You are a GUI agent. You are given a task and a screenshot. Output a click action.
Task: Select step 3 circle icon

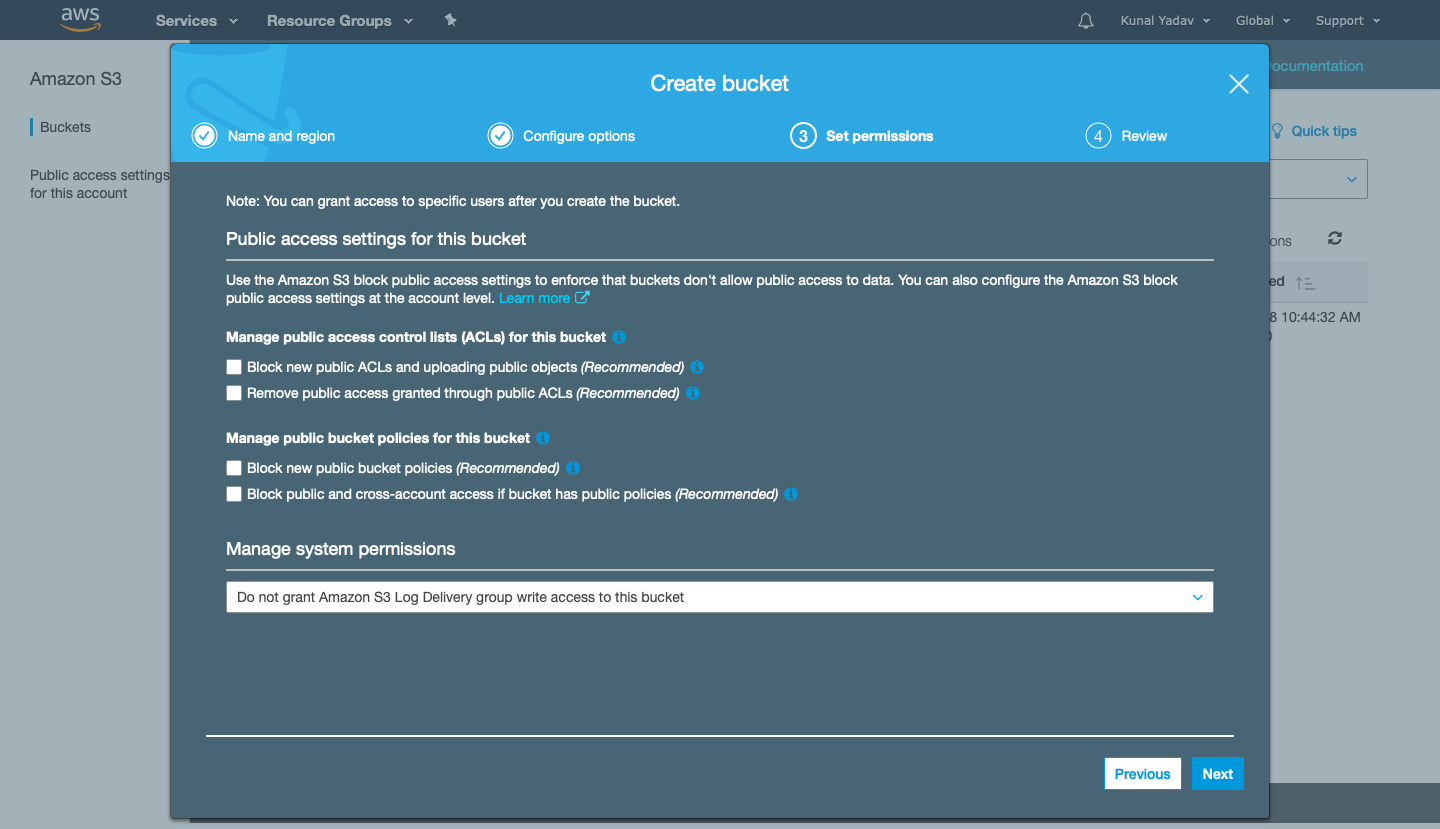point(803,136)
